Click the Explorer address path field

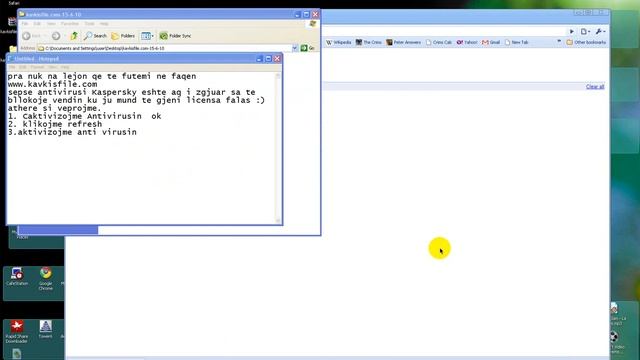[x=164, y=48]
